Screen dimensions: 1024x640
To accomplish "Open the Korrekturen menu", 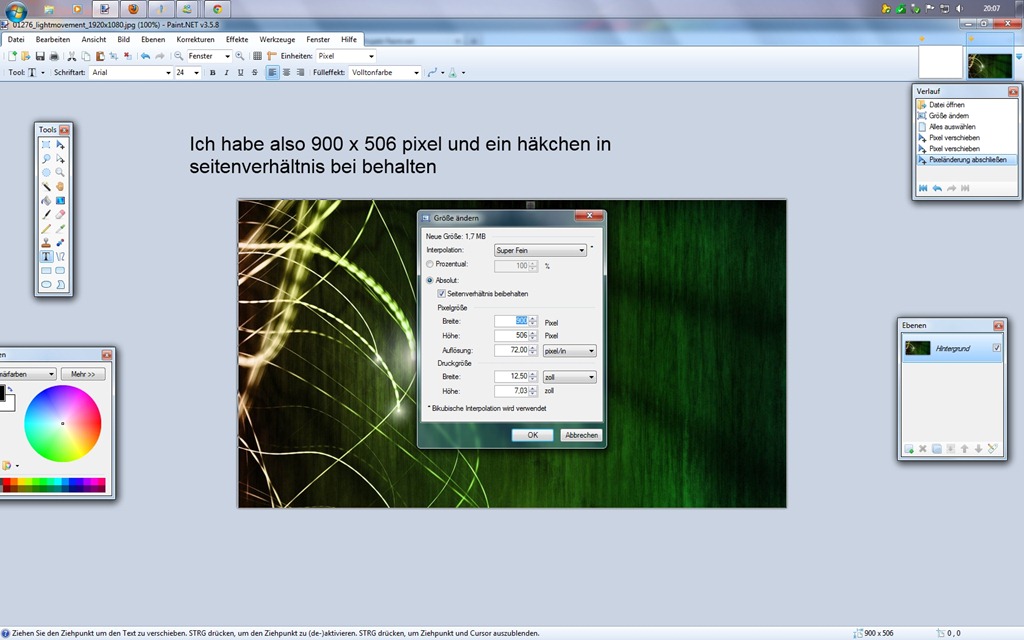I will [195, 39].
